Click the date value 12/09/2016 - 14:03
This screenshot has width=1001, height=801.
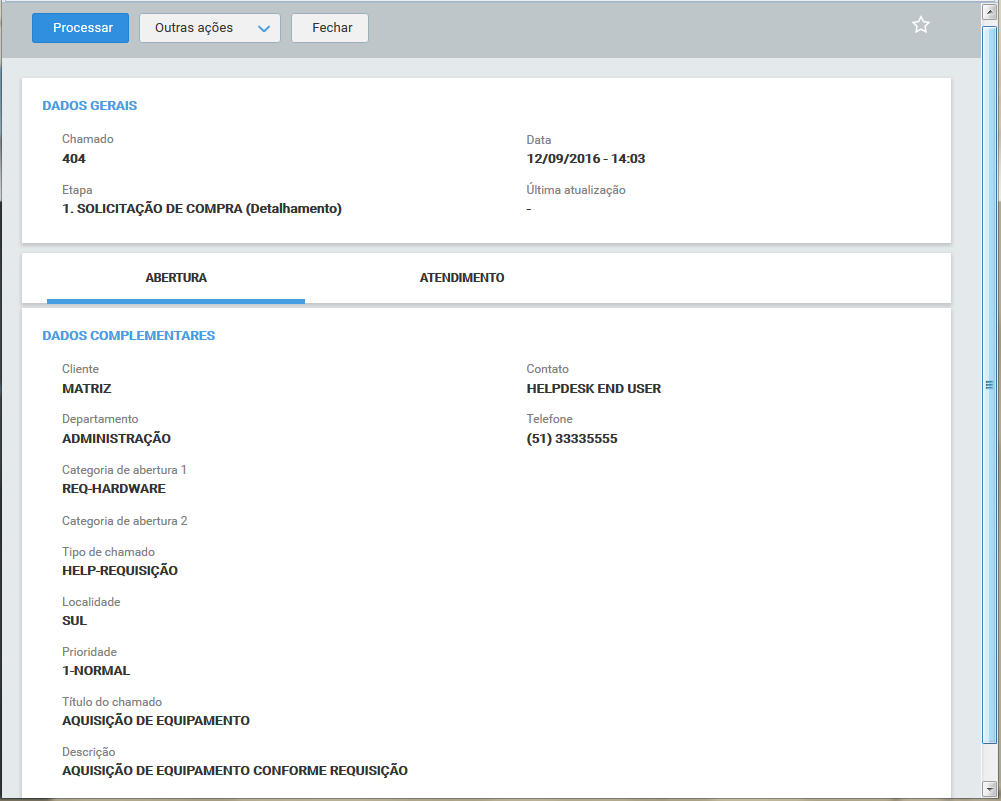[x=585, y=158]
